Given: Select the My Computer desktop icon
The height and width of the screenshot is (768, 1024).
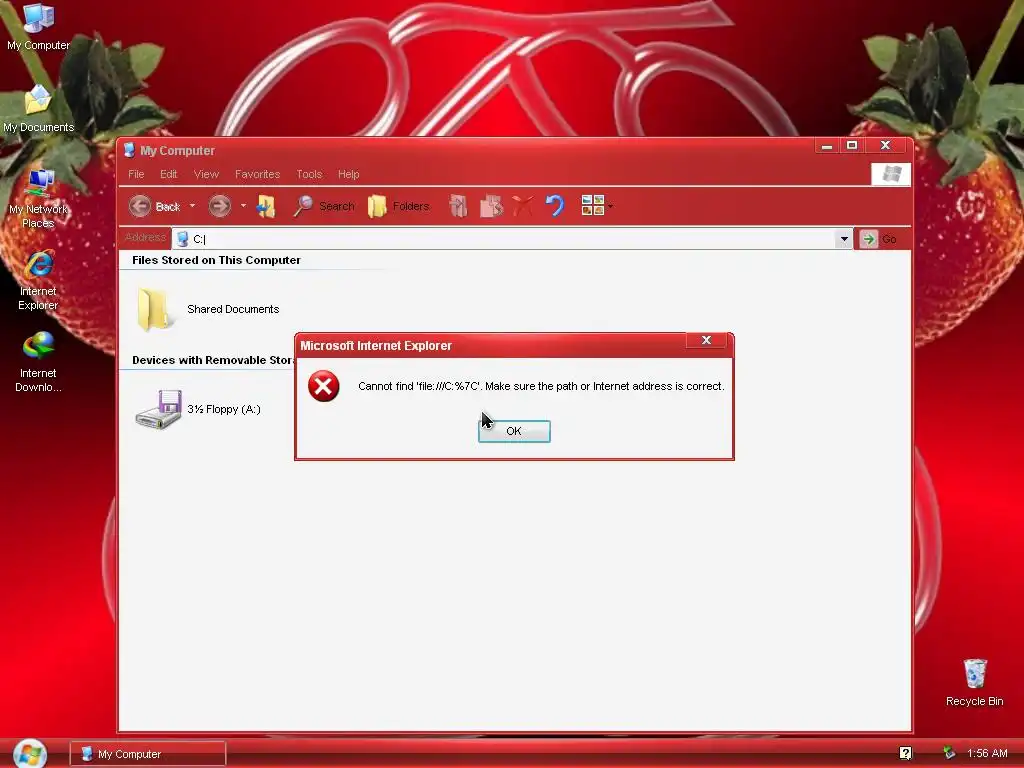Looking at the screenshot, I should [x=39, y=27].
